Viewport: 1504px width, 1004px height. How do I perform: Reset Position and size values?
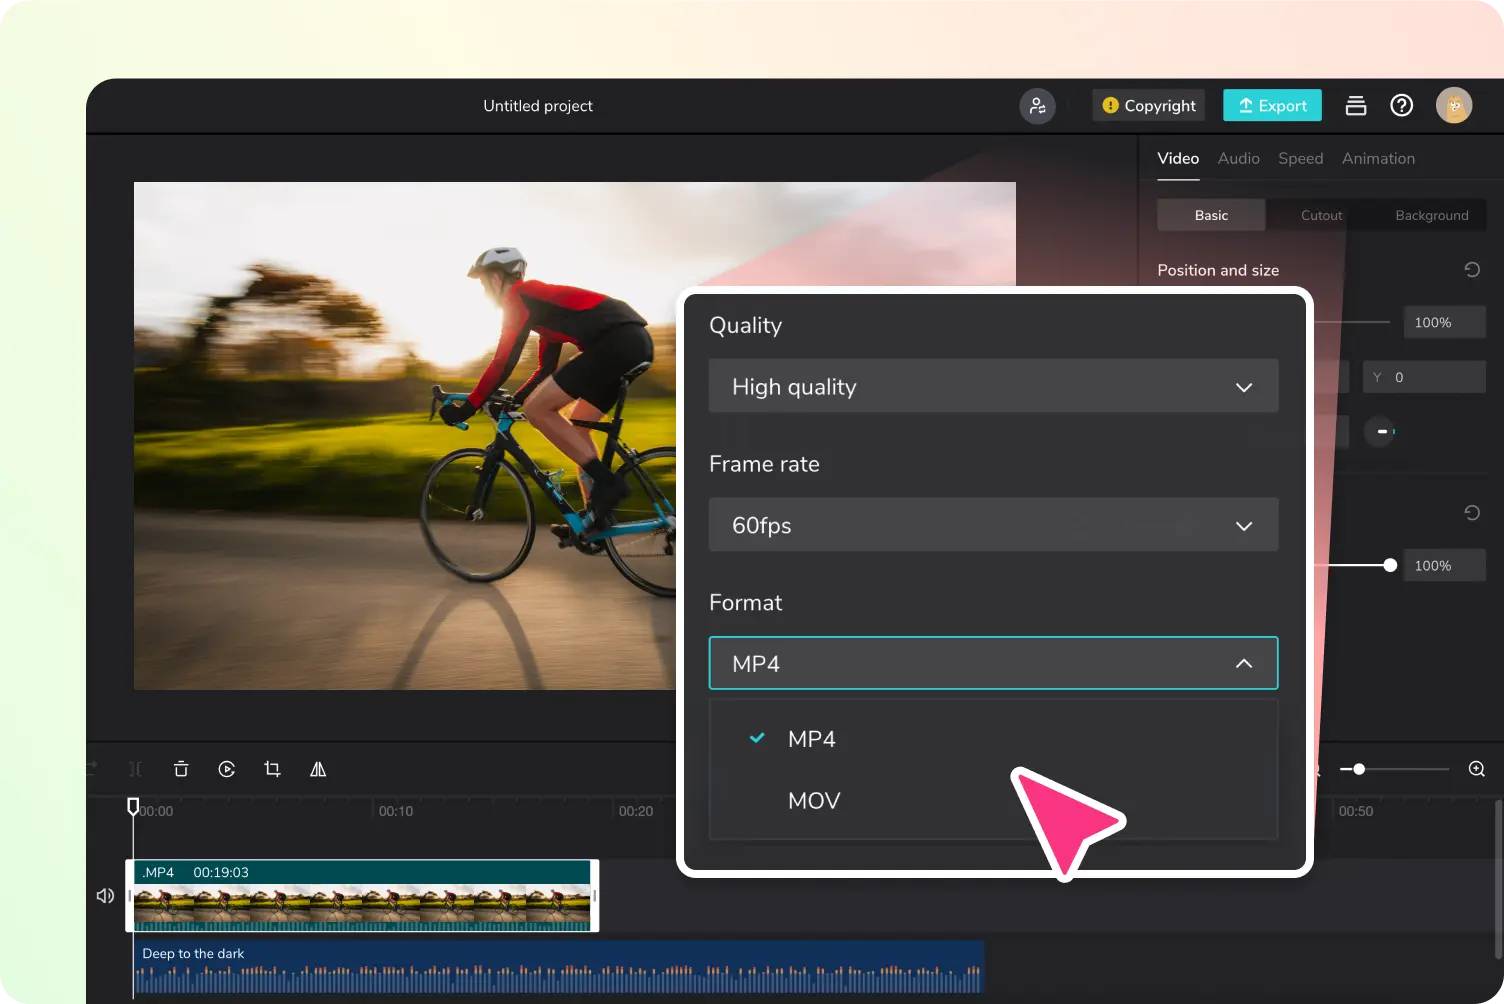point(1472,269)
